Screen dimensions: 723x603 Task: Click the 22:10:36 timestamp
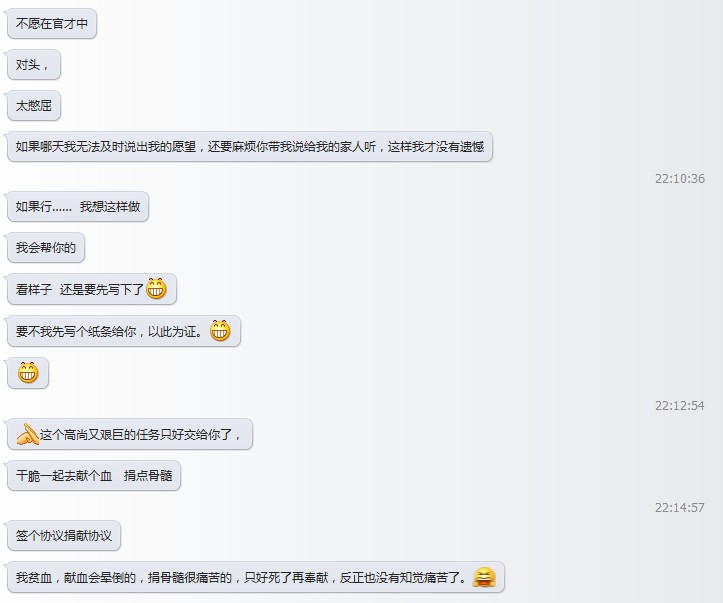point(680,178)
